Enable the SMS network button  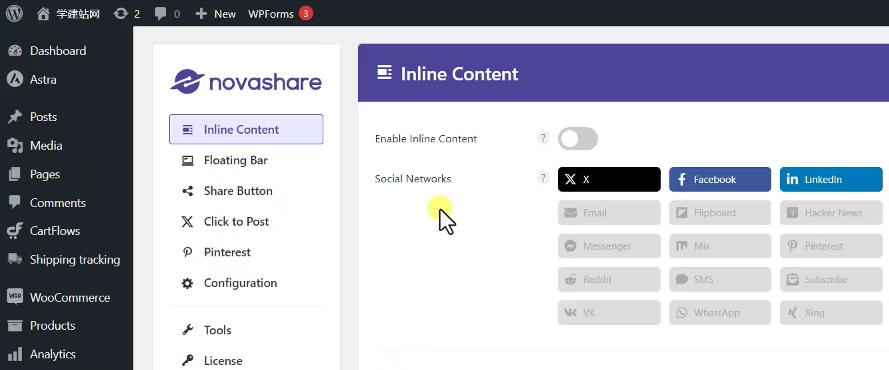(719, 279)
